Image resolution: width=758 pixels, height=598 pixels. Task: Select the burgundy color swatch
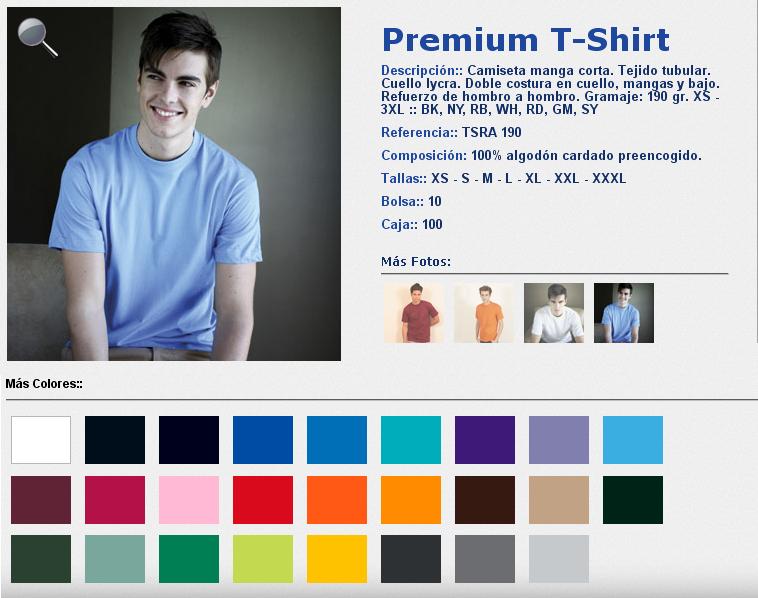click(41, 500)
